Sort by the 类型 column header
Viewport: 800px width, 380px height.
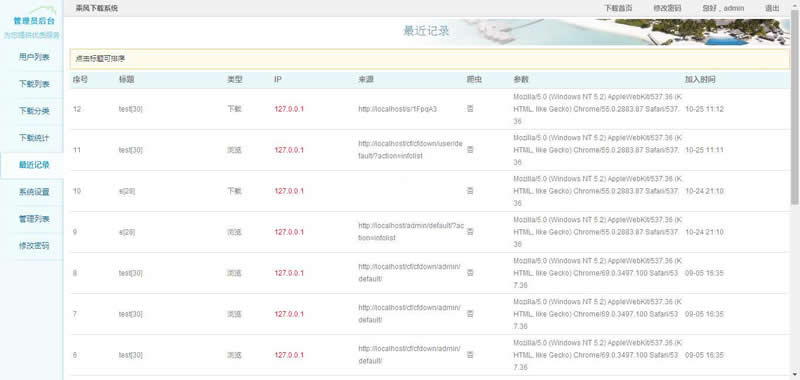point(235,80)
